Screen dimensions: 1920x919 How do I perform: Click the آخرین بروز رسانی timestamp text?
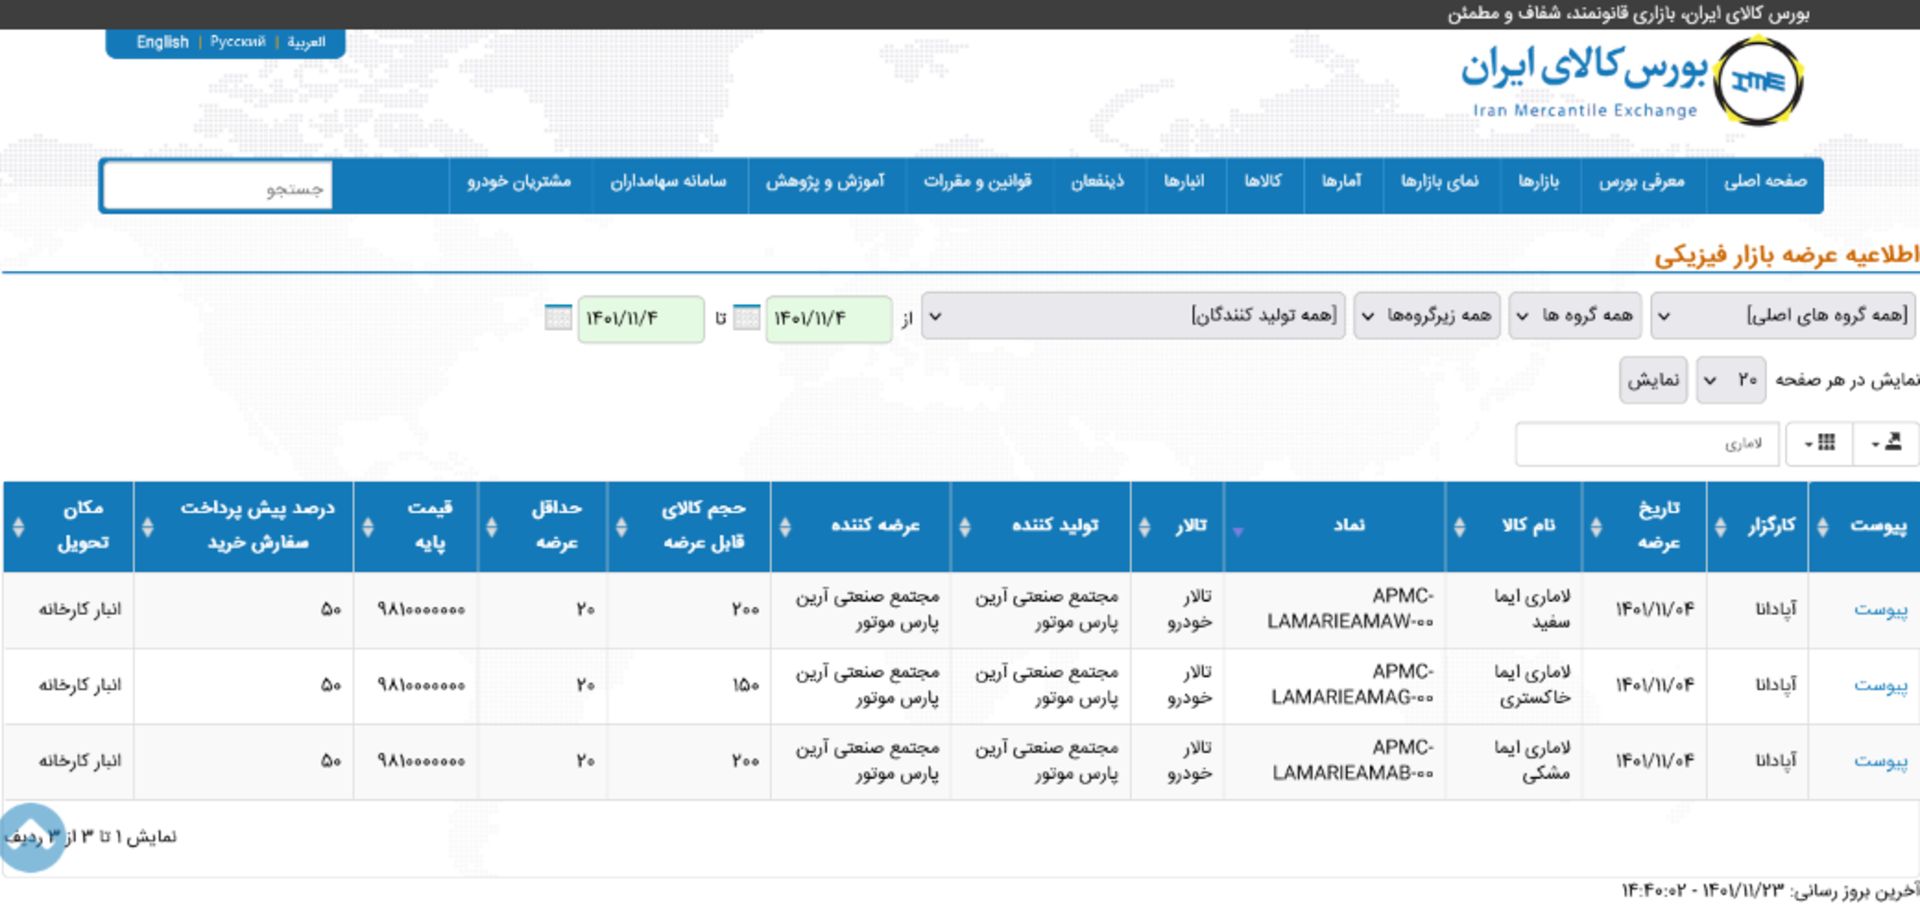tap(1770, 891)
